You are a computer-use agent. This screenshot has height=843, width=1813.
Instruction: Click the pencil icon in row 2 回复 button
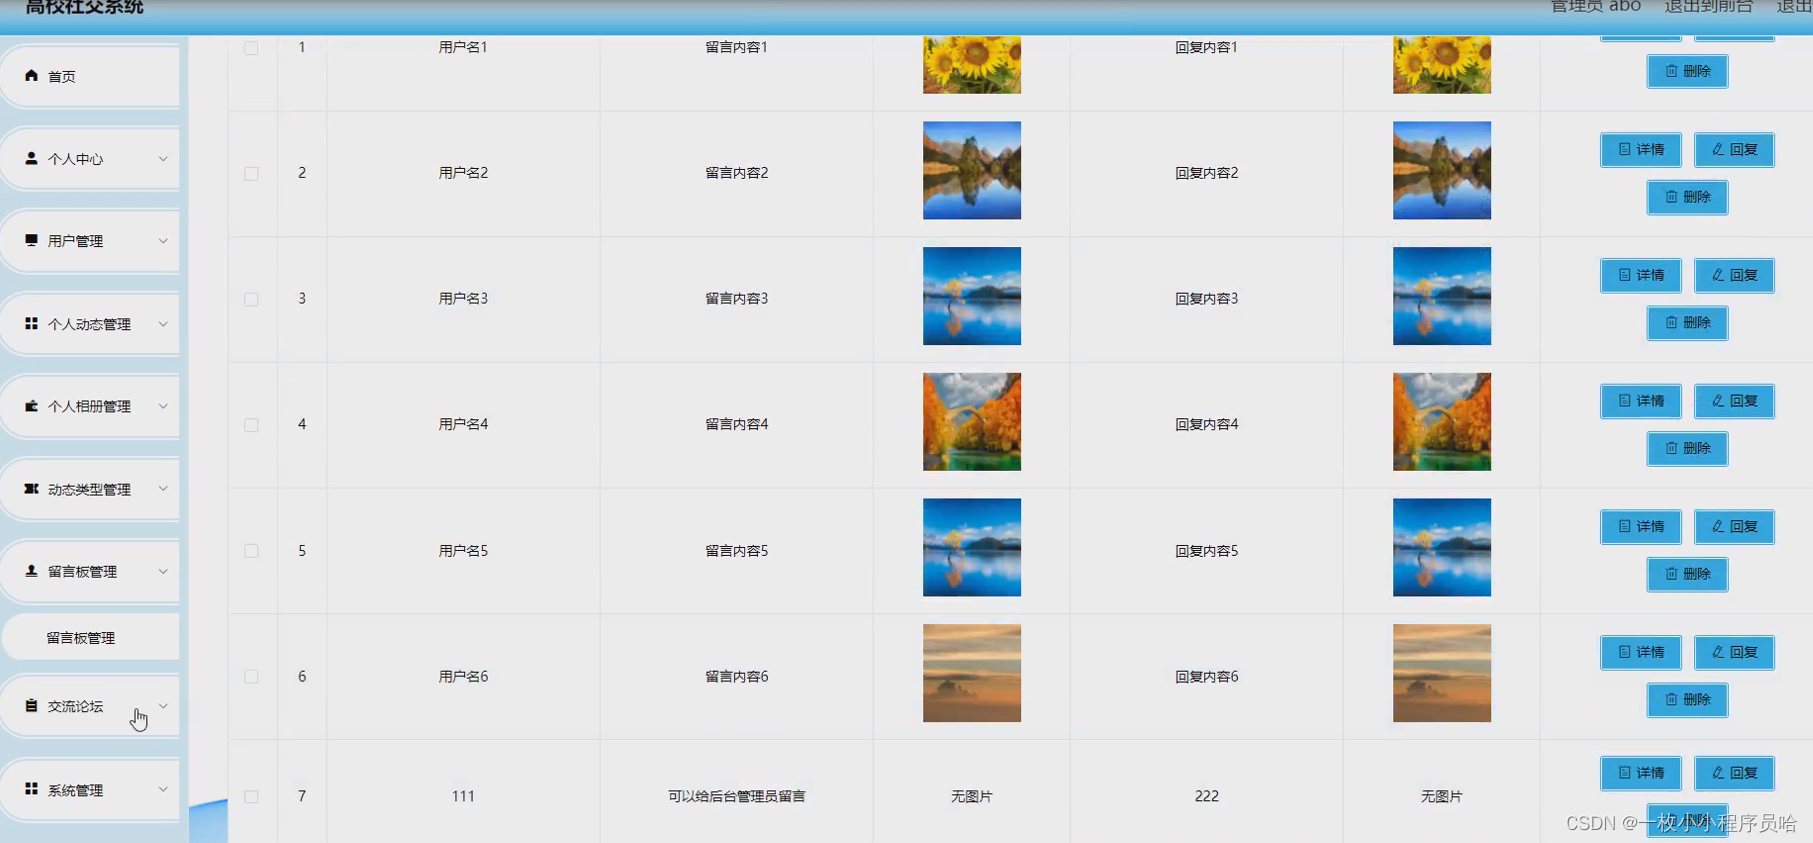pos(1718,149)
